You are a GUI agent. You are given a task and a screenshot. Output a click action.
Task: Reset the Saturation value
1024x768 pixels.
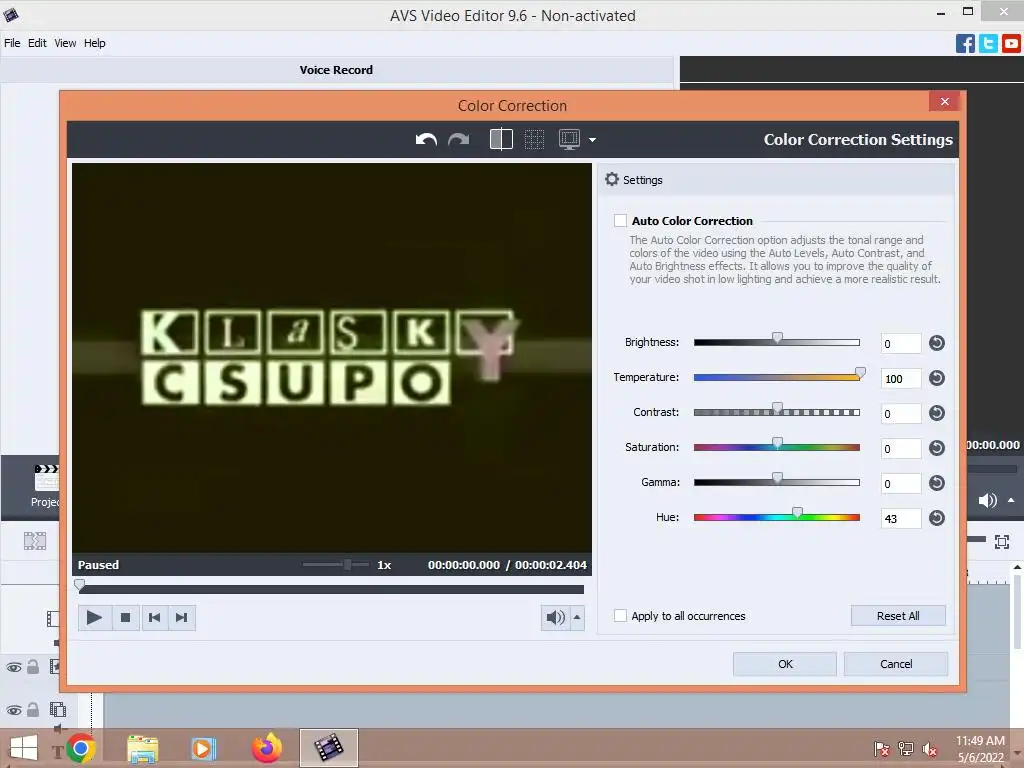tap(936, 448)
